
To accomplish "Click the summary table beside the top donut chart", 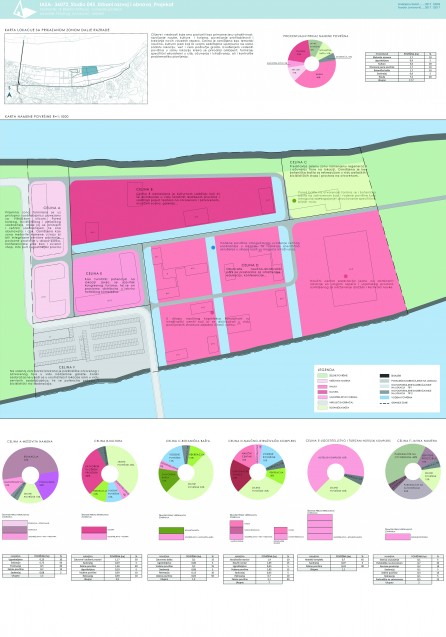I will pyautogui.click(x=401, y=67).
